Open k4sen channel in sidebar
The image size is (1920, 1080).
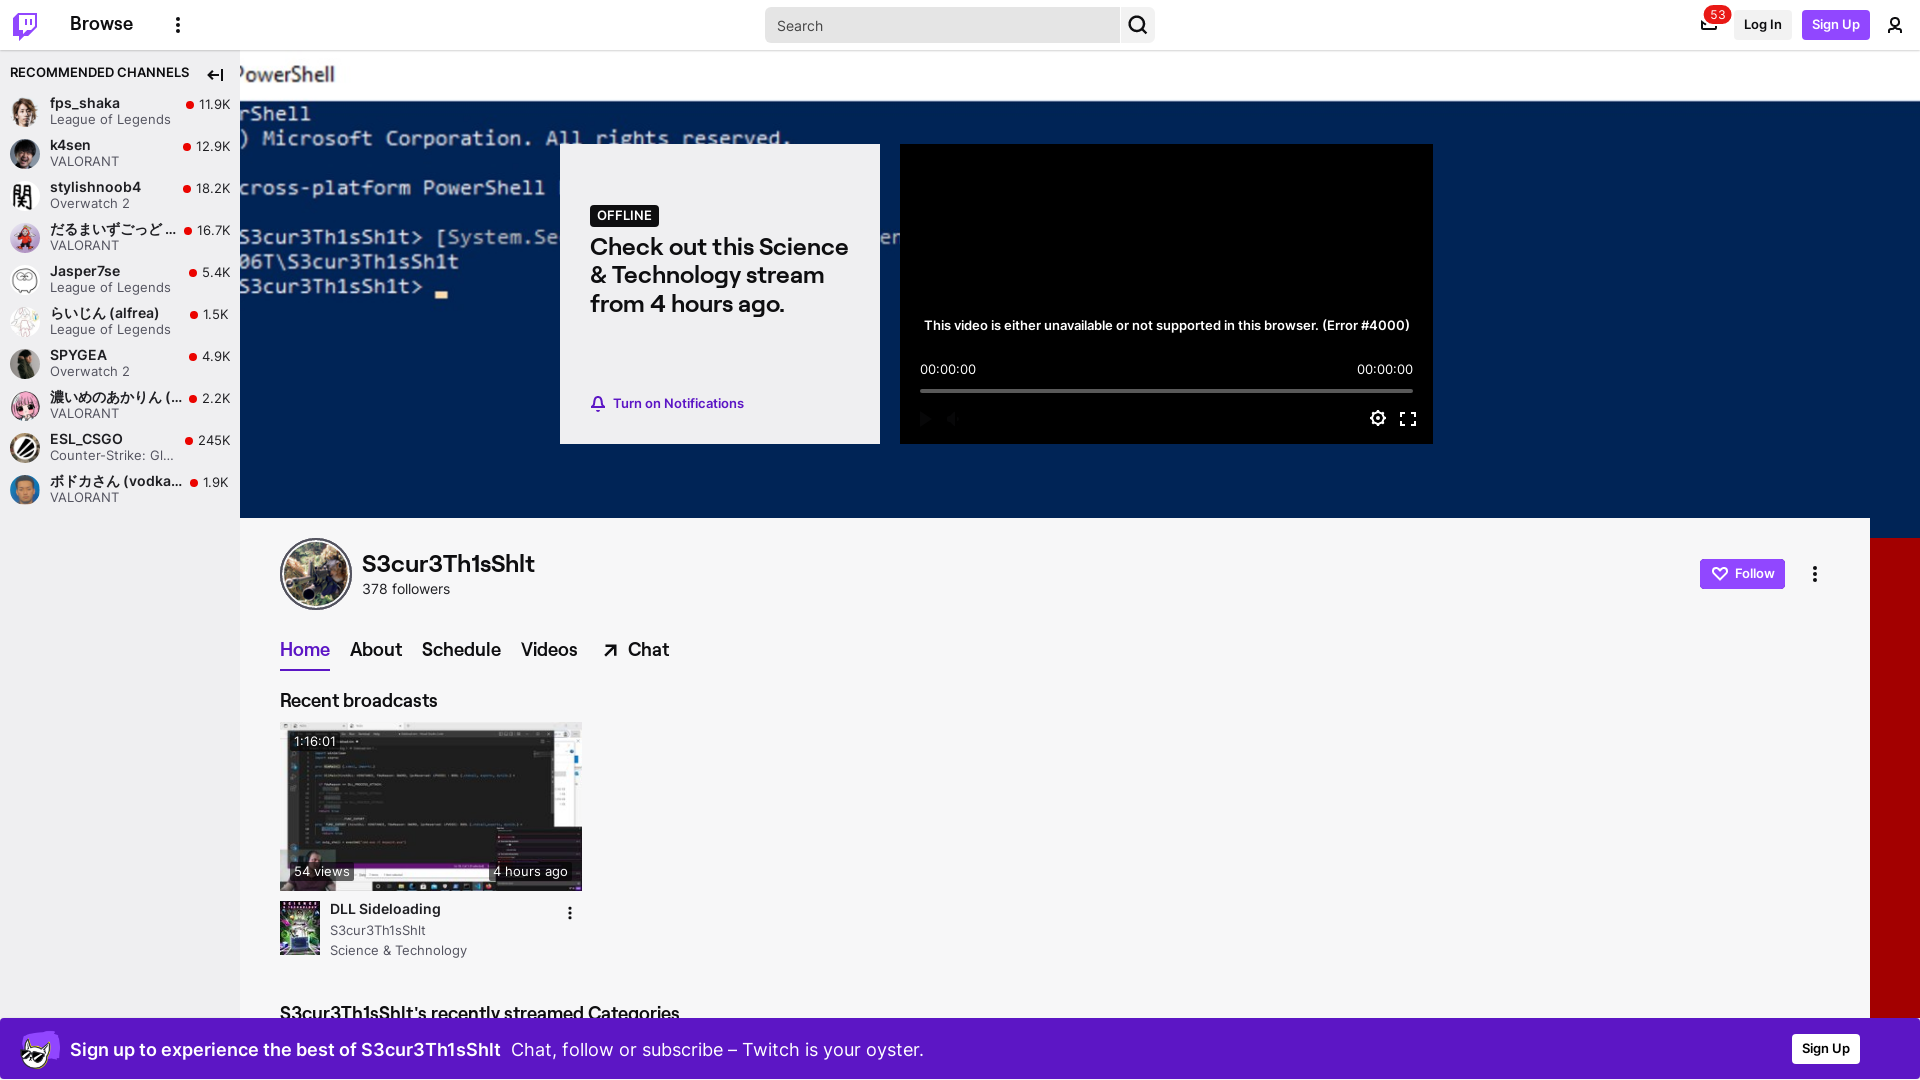pos(120,153)
